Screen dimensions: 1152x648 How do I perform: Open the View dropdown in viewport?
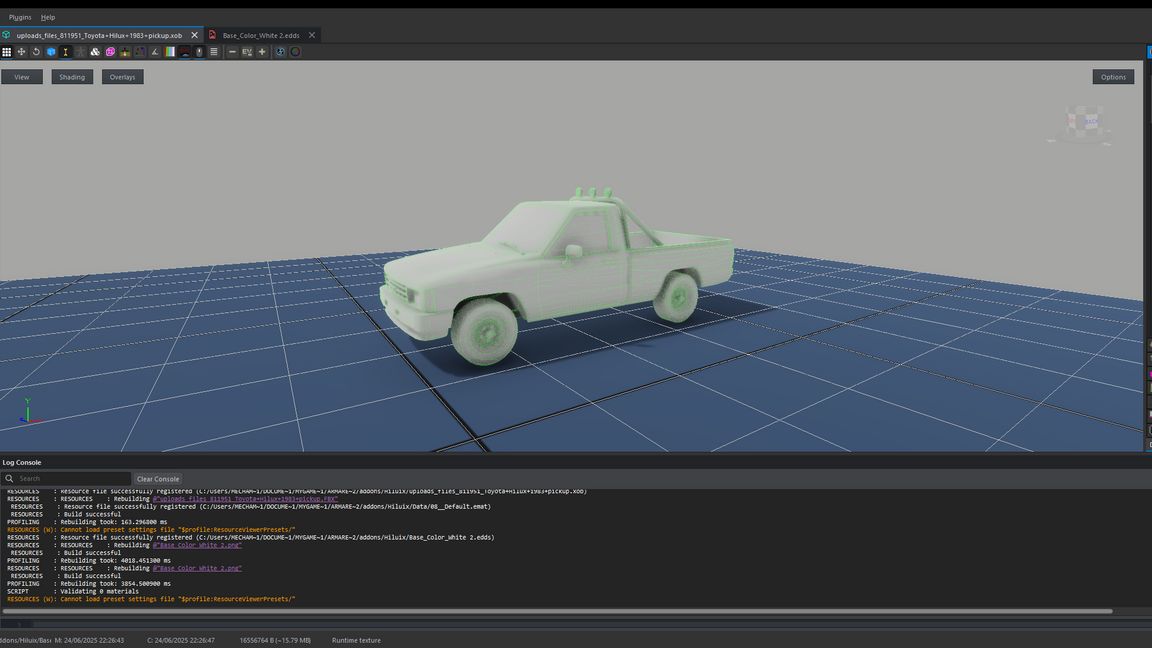(x=22, y=77)
